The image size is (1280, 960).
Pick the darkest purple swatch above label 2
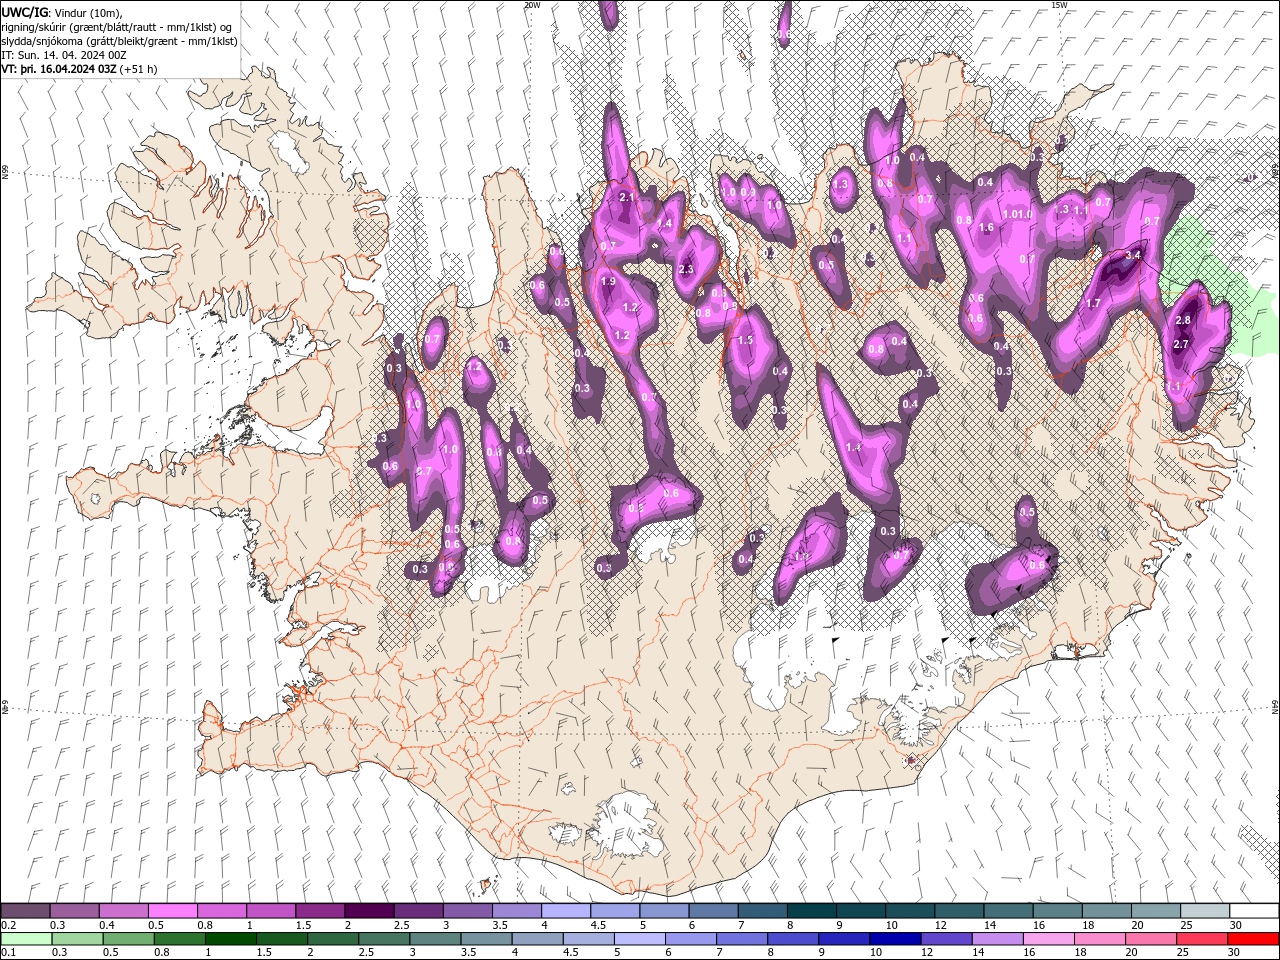click(x=368, y=911)
